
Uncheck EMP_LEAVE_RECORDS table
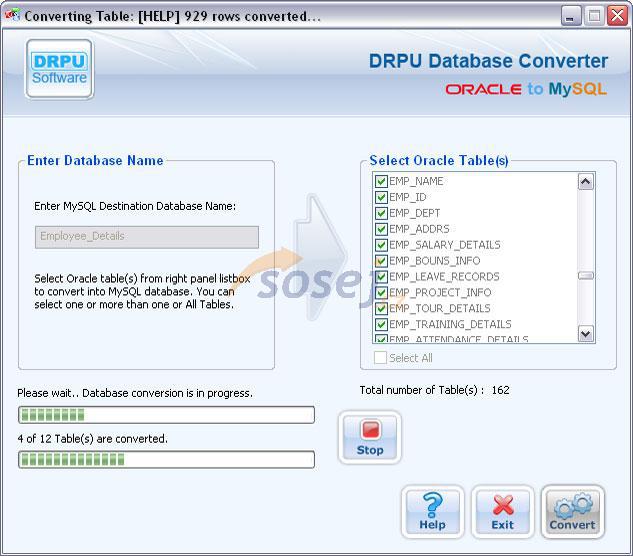coord(381,277)
